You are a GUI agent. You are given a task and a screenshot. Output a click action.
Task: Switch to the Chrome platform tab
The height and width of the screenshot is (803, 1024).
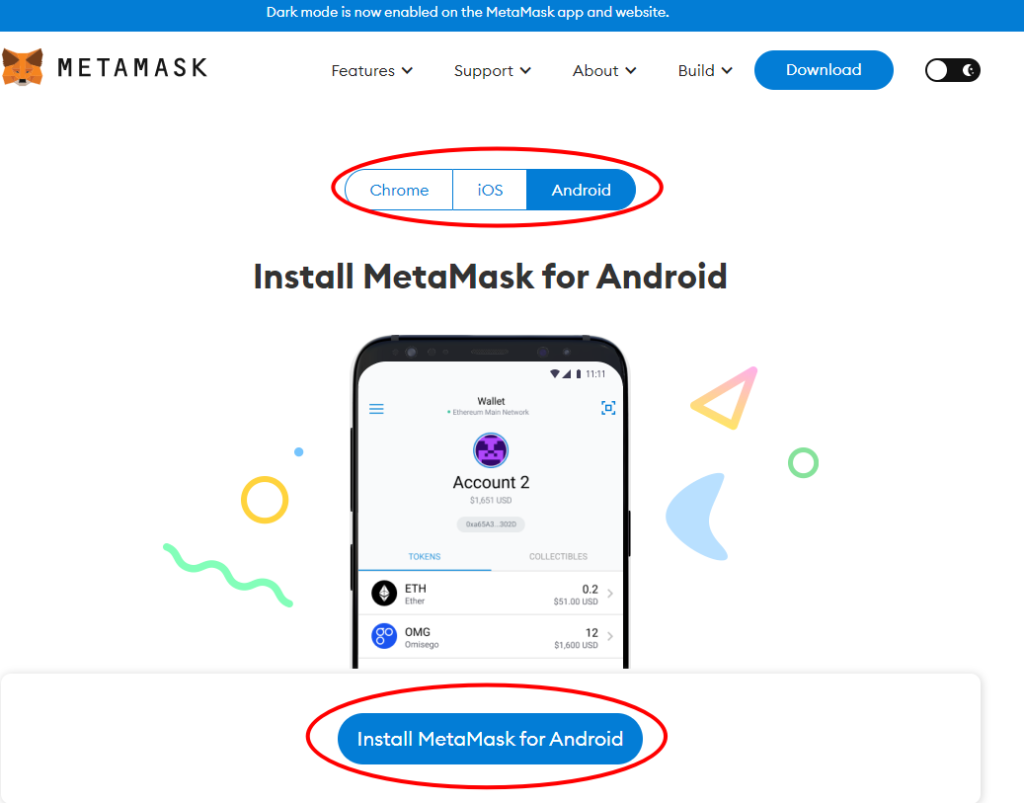point(399,190)
